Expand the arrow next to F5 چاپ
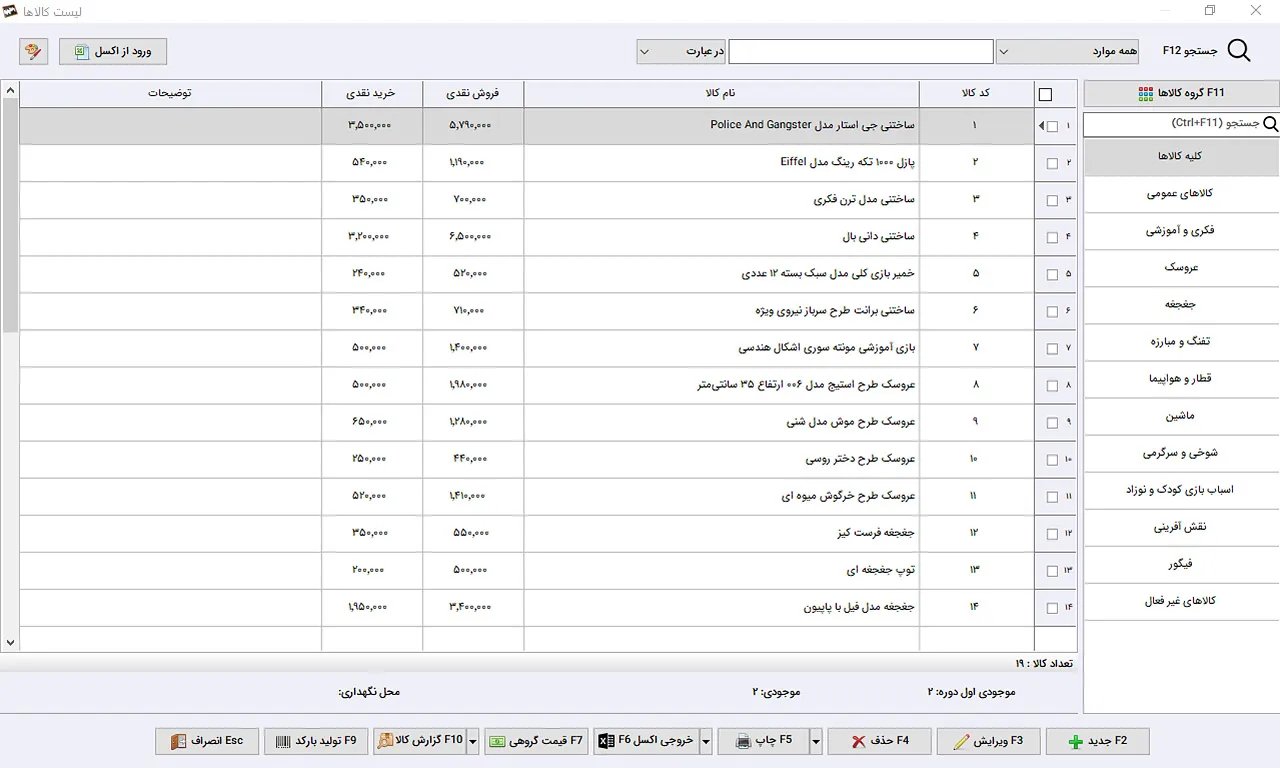 point(816,741)
